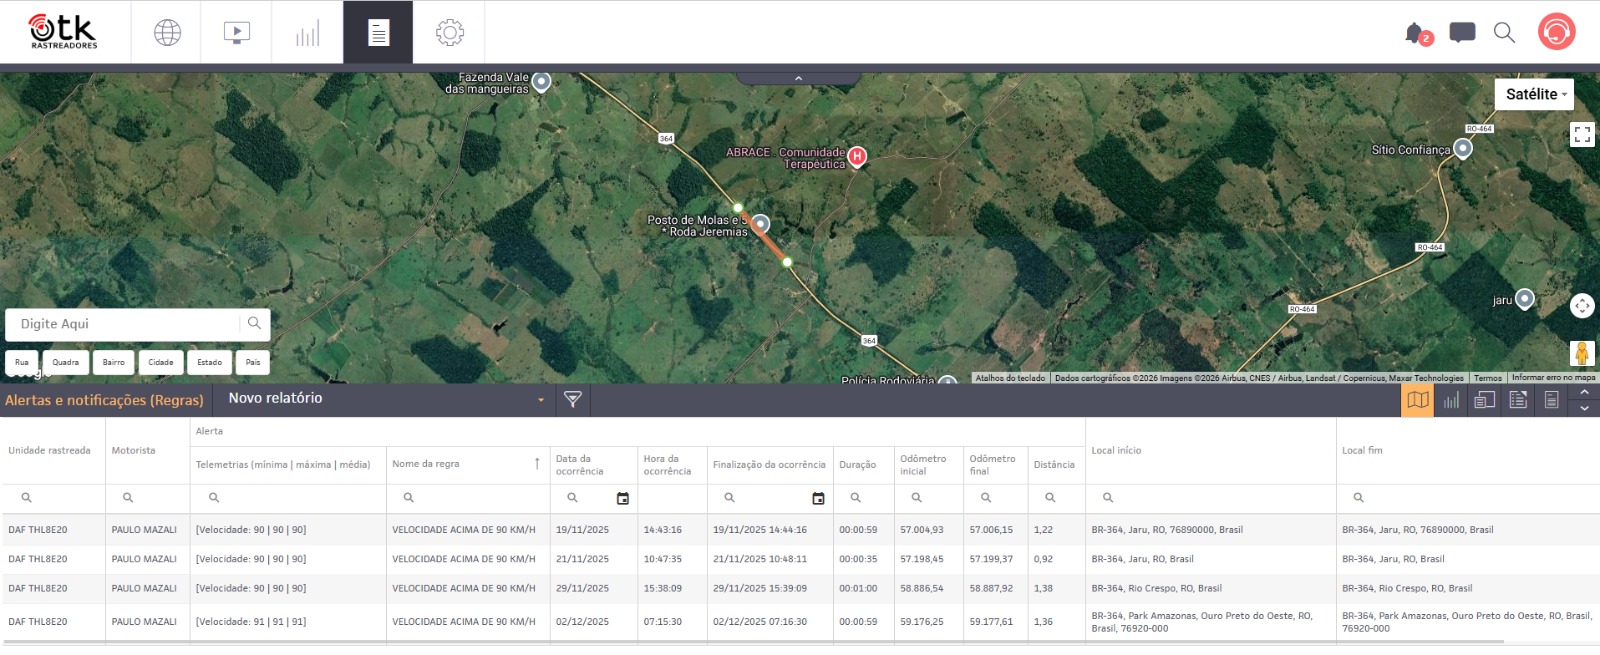Viewport: 1600px width, 655px height.
Task: Click the Bairro address filter button
Action: (x=114, y=362)
